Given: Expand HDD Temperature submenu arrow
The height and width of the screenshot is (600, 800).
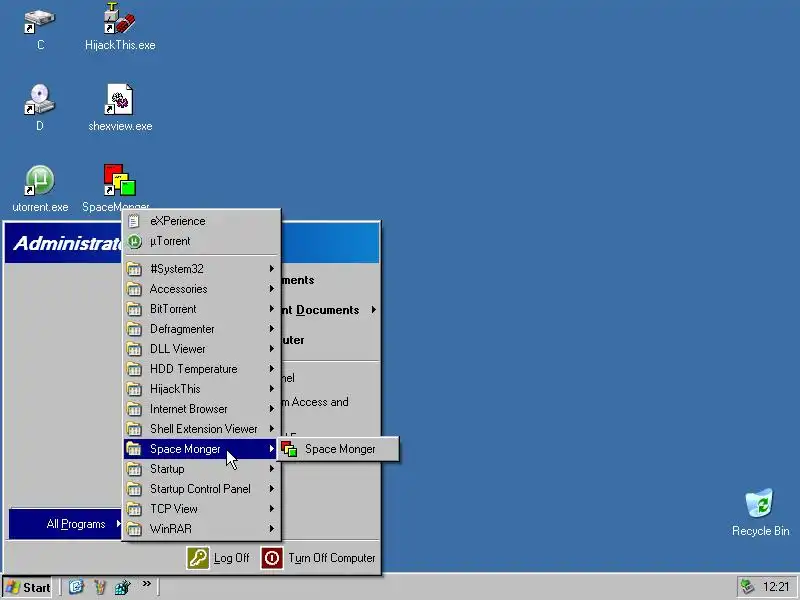Looking at the screenshot, I should 272,369.
